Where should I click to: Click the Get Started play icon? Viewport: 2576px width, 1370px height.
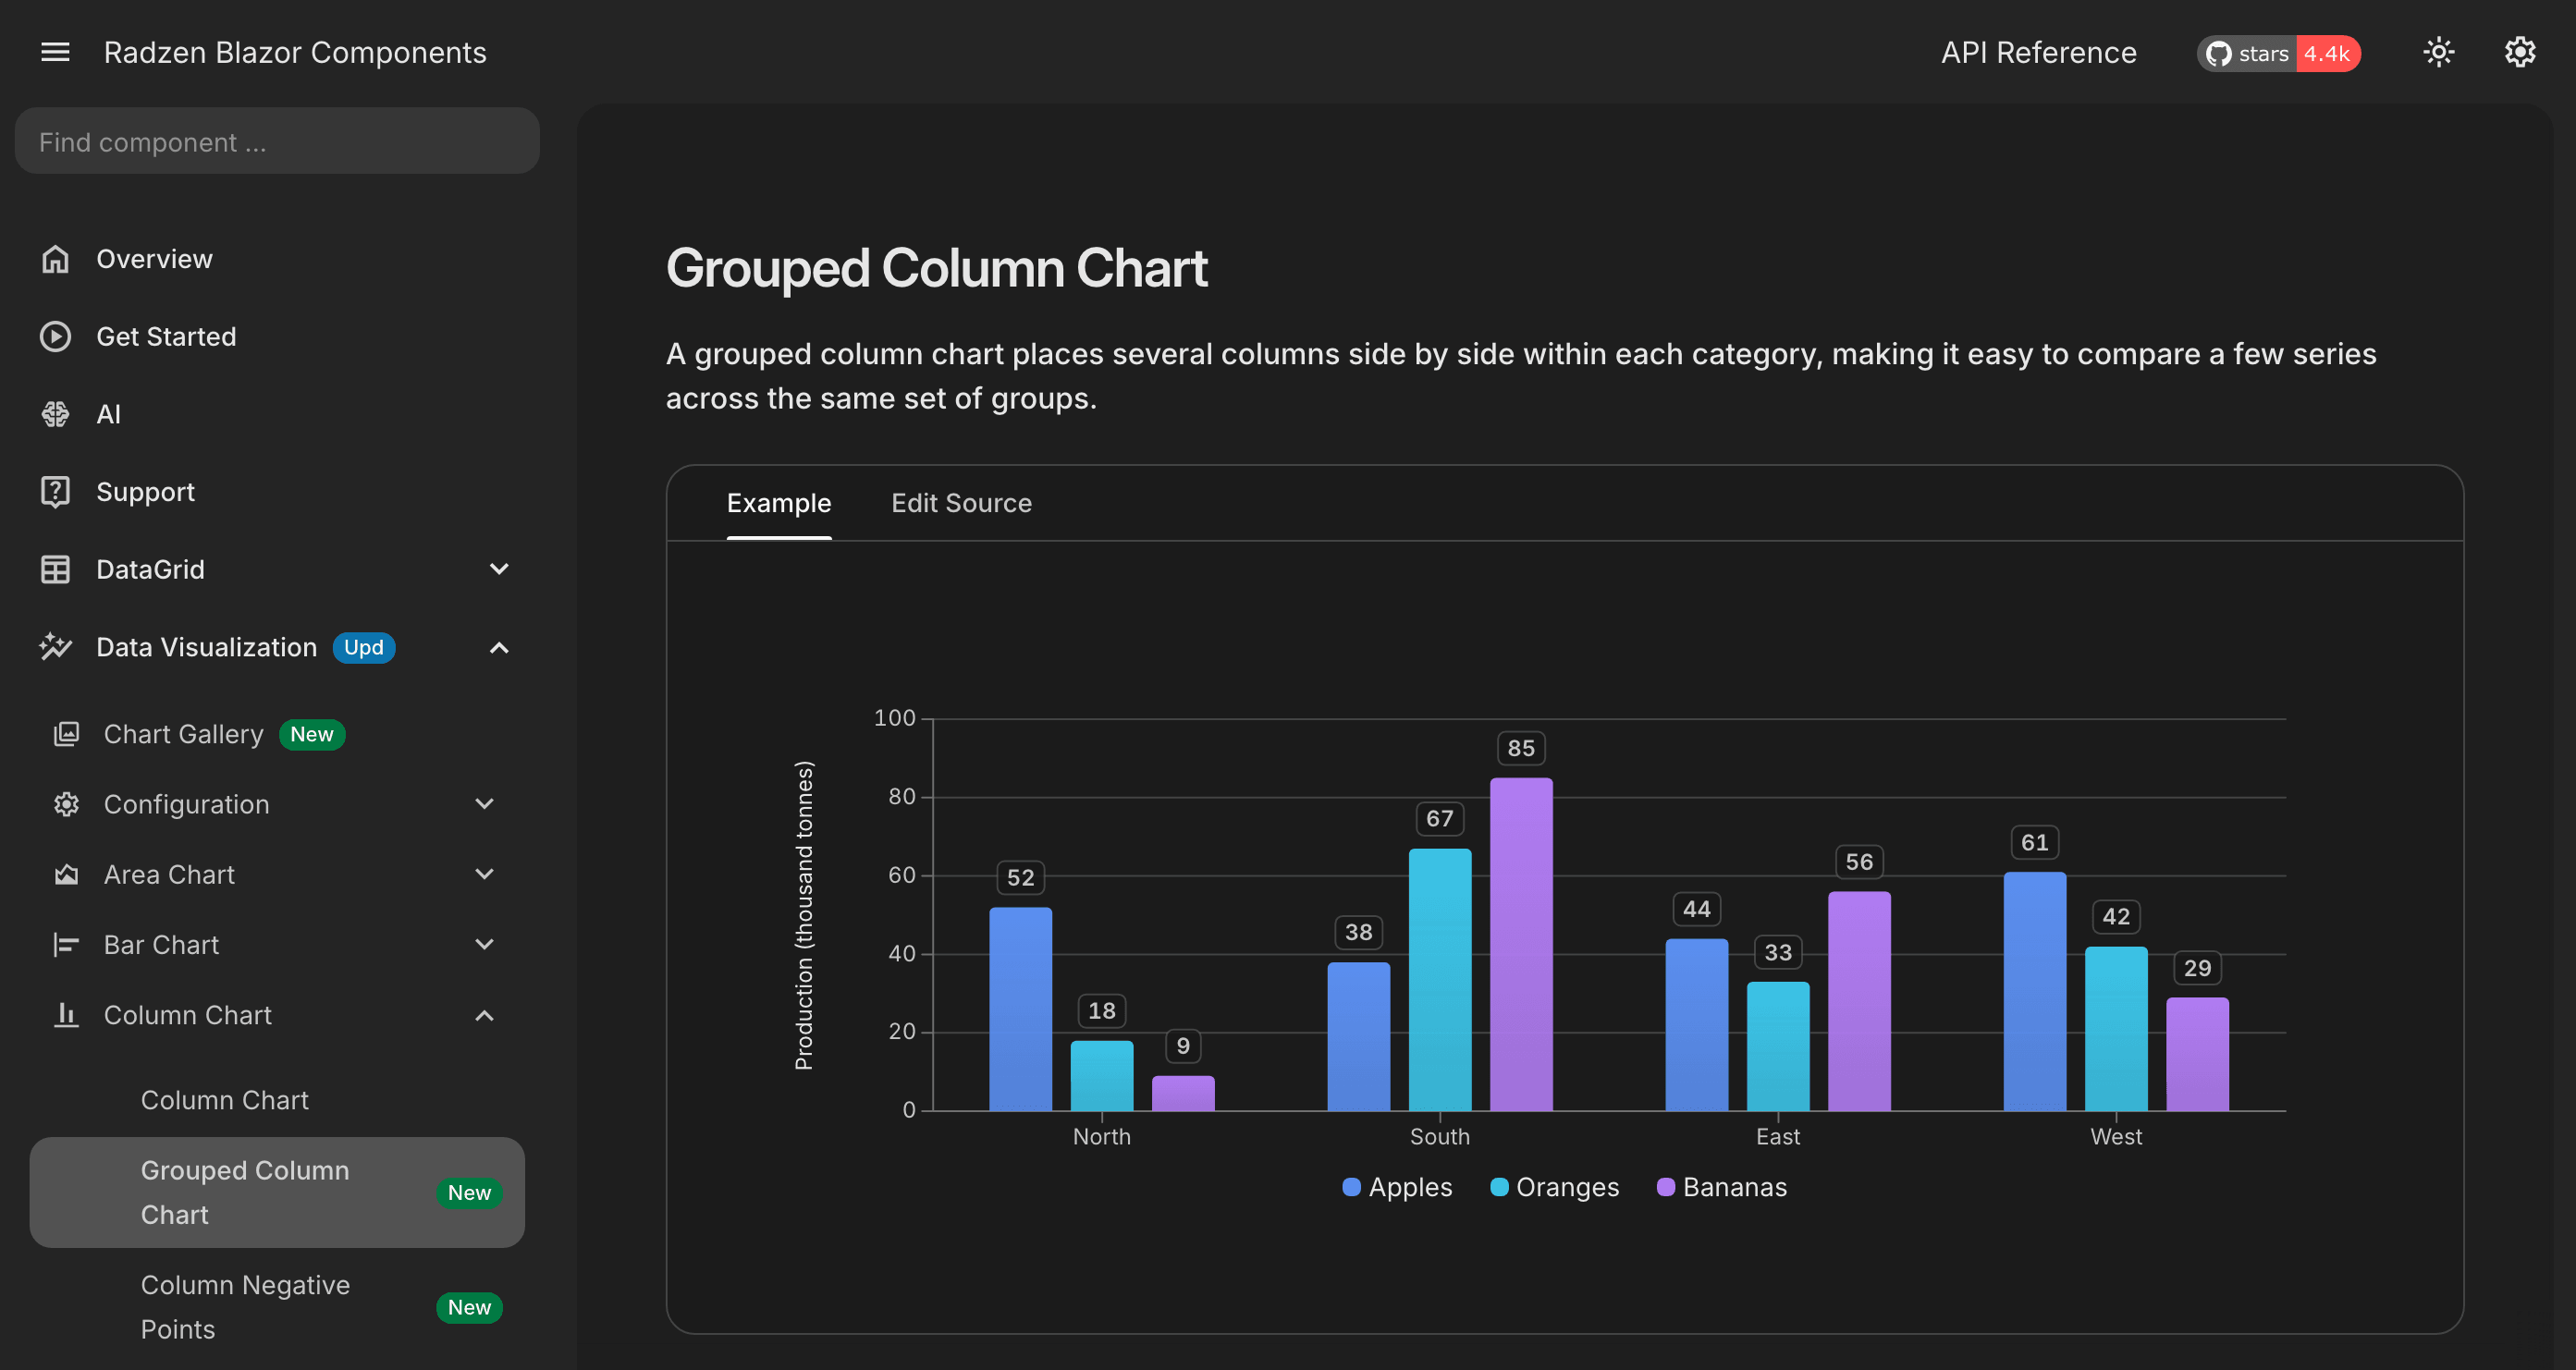pos(55,336)
